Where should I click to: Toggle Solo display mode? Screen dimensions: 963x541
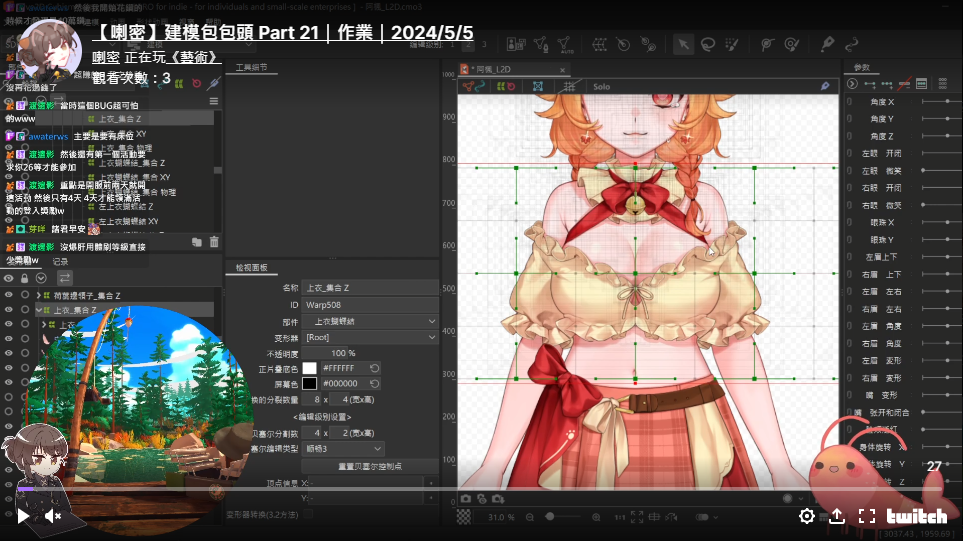[x=601, y=87]
